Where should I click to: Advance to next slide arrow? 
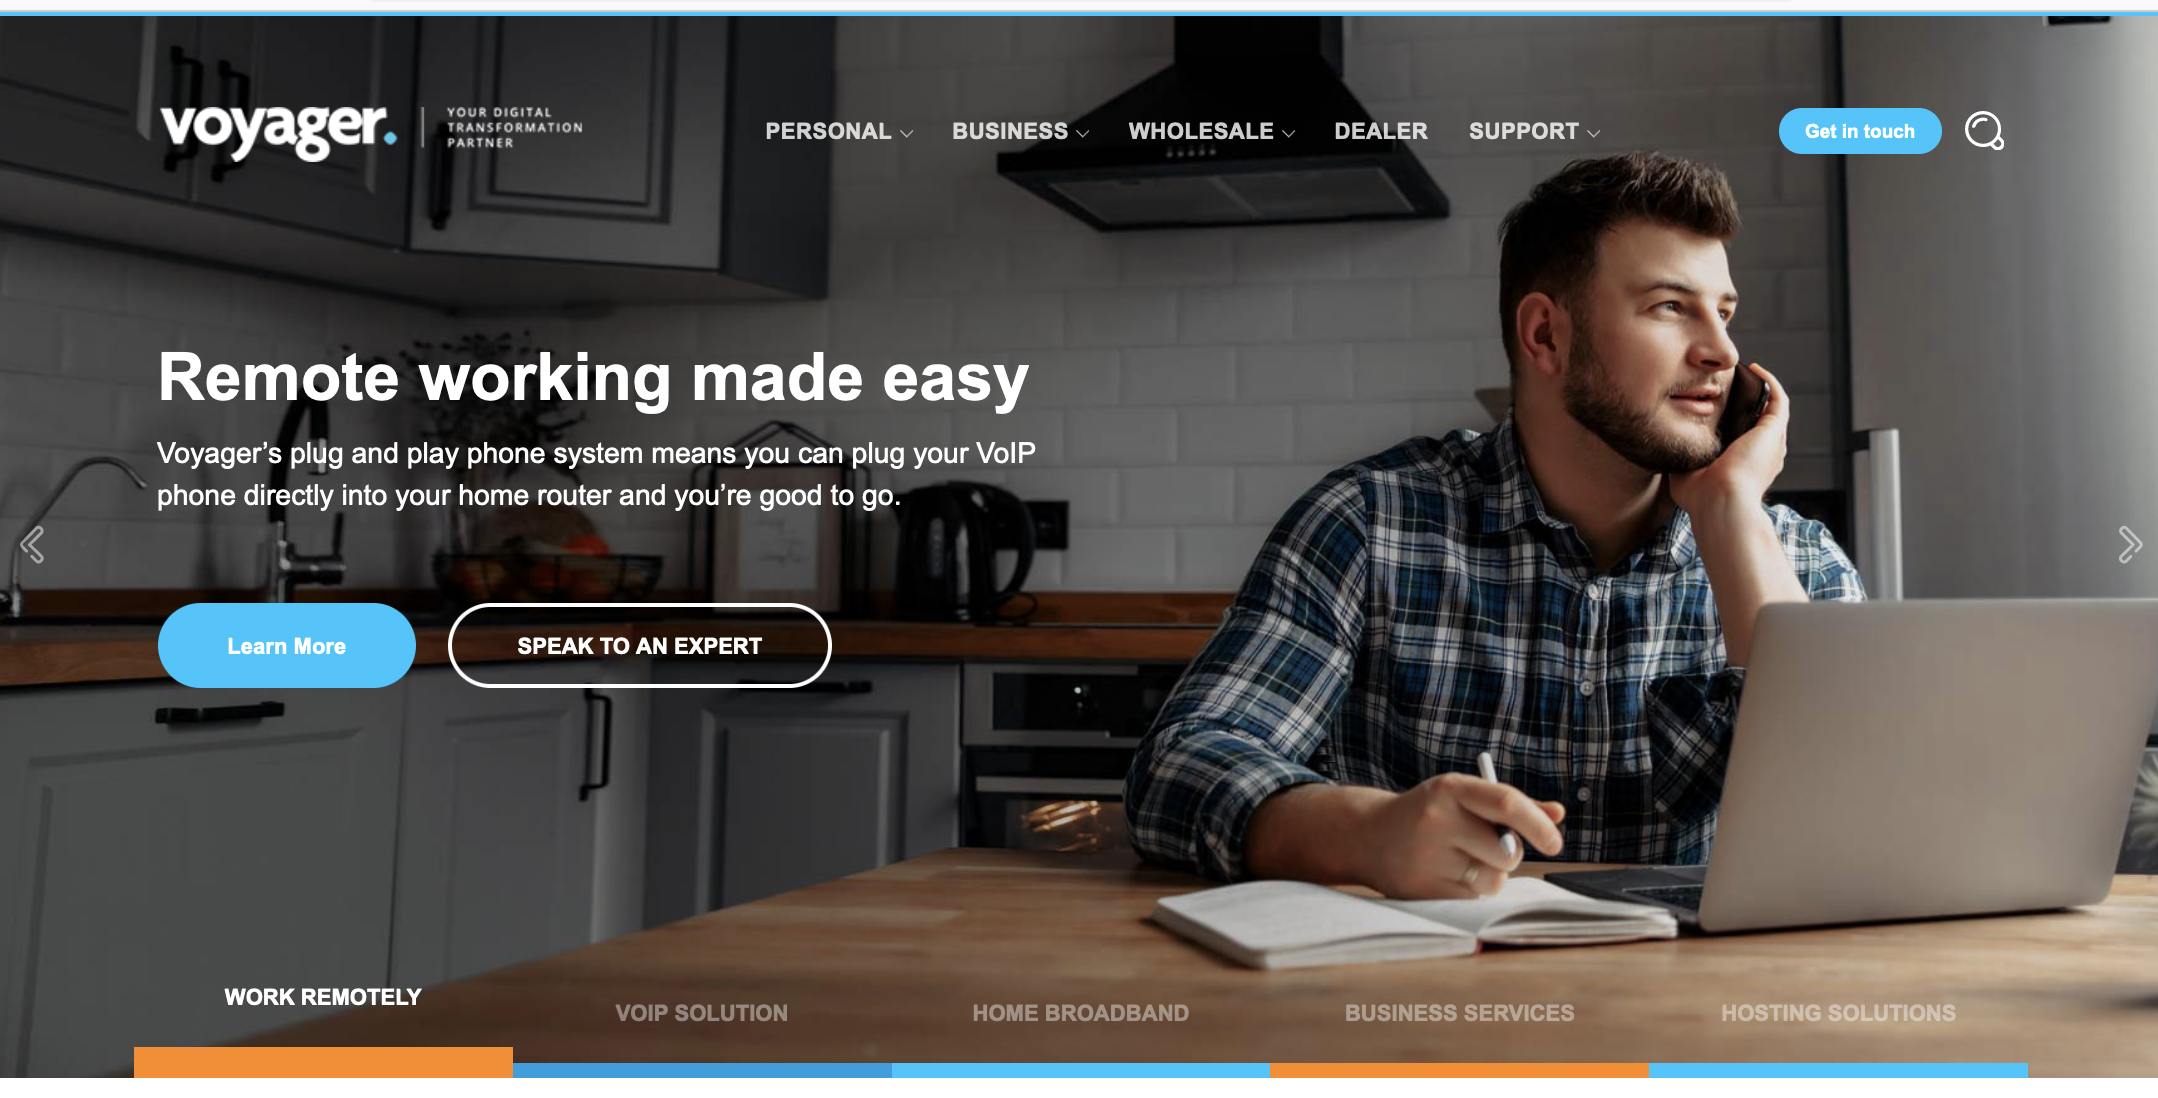click(x=2129, y=545)
